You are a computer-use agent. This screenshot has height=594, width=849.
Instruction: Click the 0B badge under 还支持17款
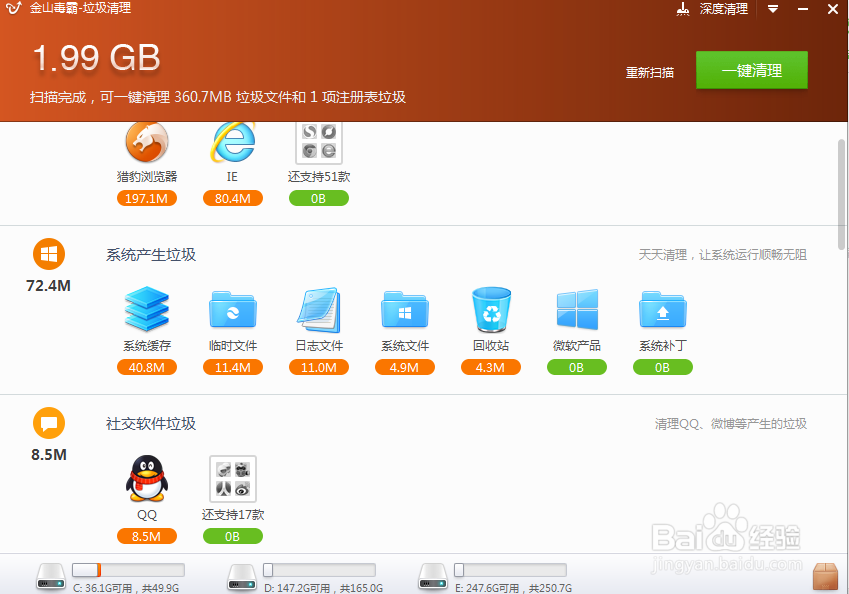pyautogui.click(x=233, y=536)
